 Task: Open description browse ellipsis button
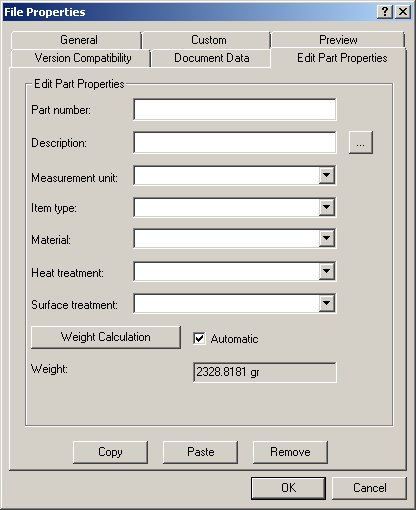(x=361, y=143)
